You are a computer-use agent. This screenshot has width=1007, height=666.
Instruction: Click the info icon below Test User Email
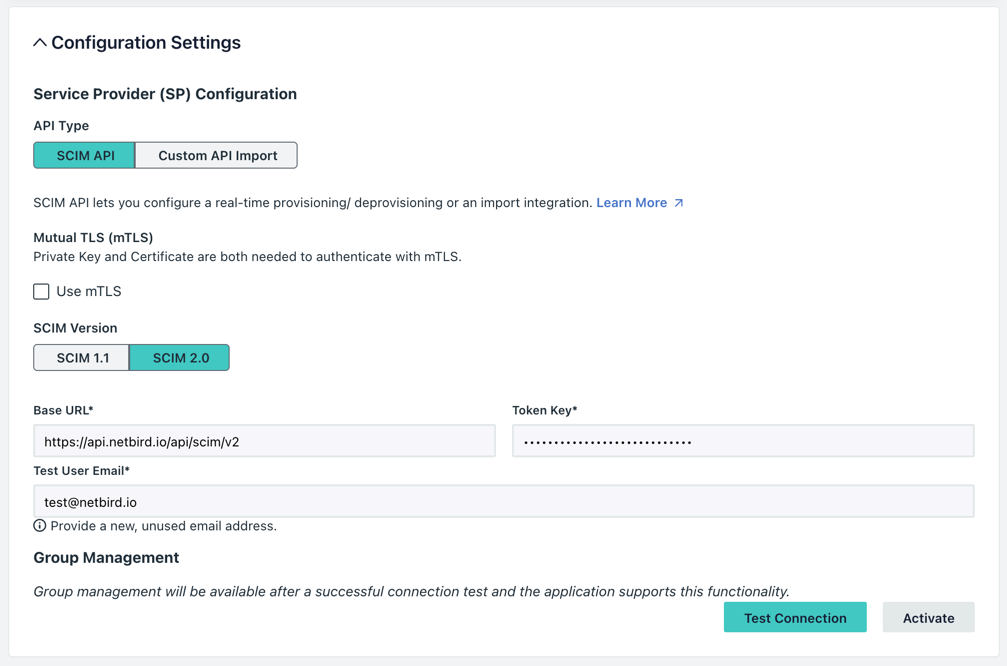[x=39, y=524]
